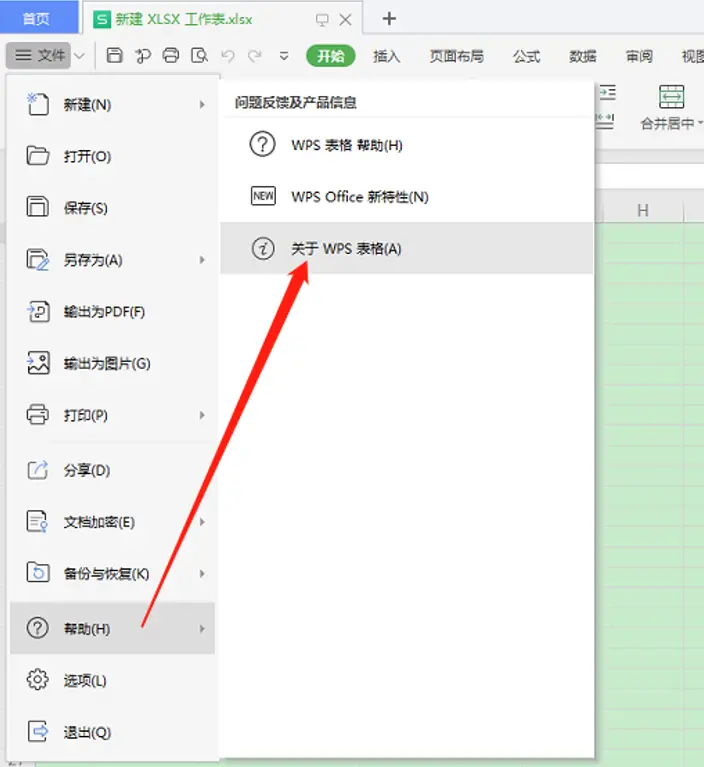
Task: Click the redo arrow icon
Action: (x=255, y=56)
